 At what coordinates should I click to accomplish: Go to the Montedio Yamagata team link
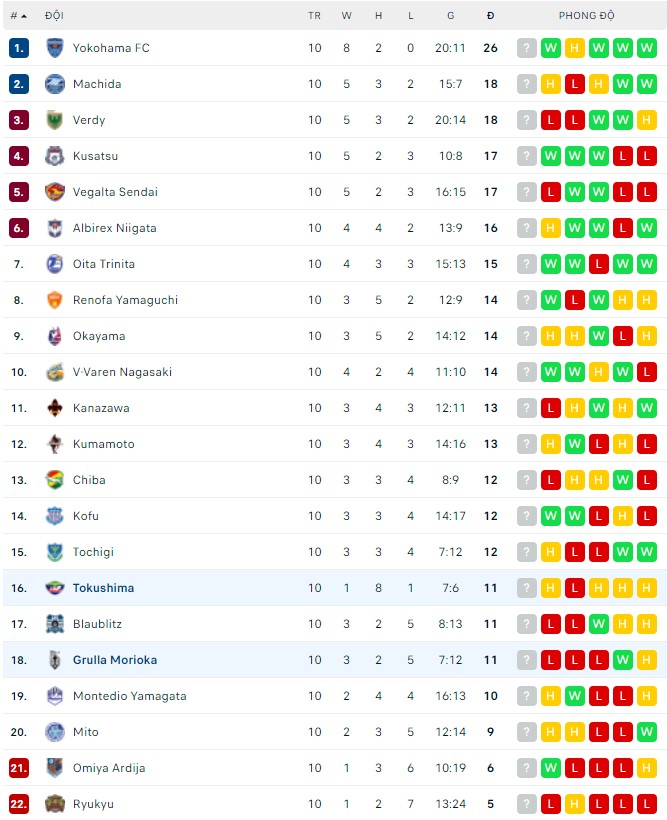point(129,696)
